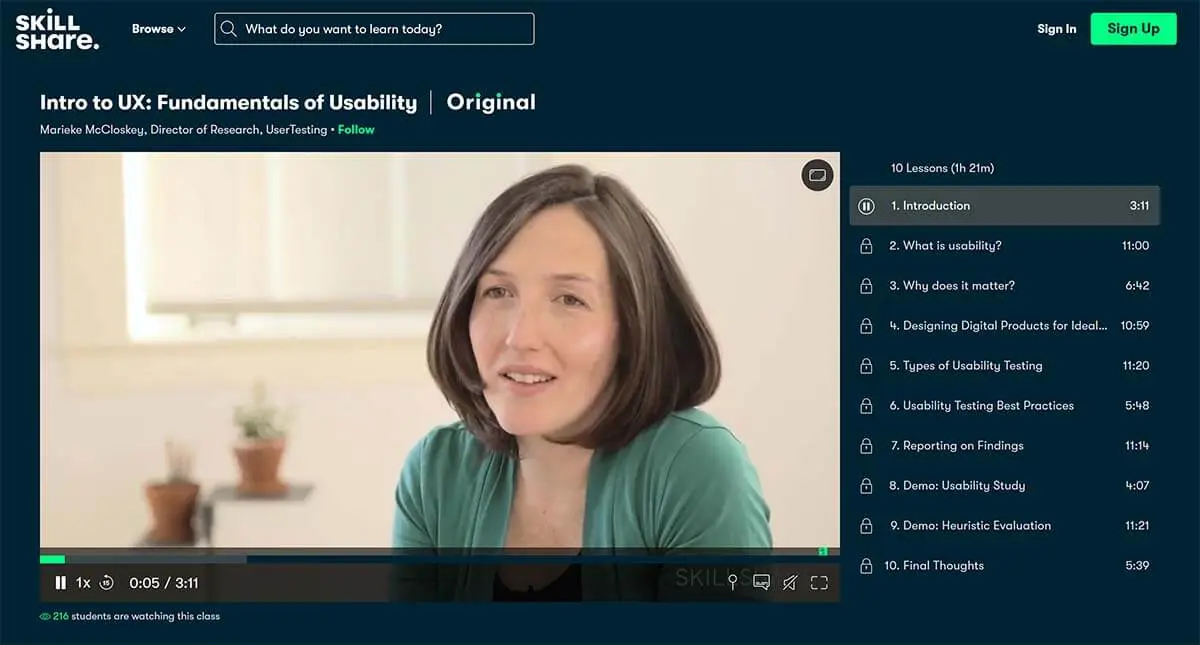Click lock icon beside Demo: Heuristic Evaluation
Screen dimensions: 1200x645
coord(867,526)
